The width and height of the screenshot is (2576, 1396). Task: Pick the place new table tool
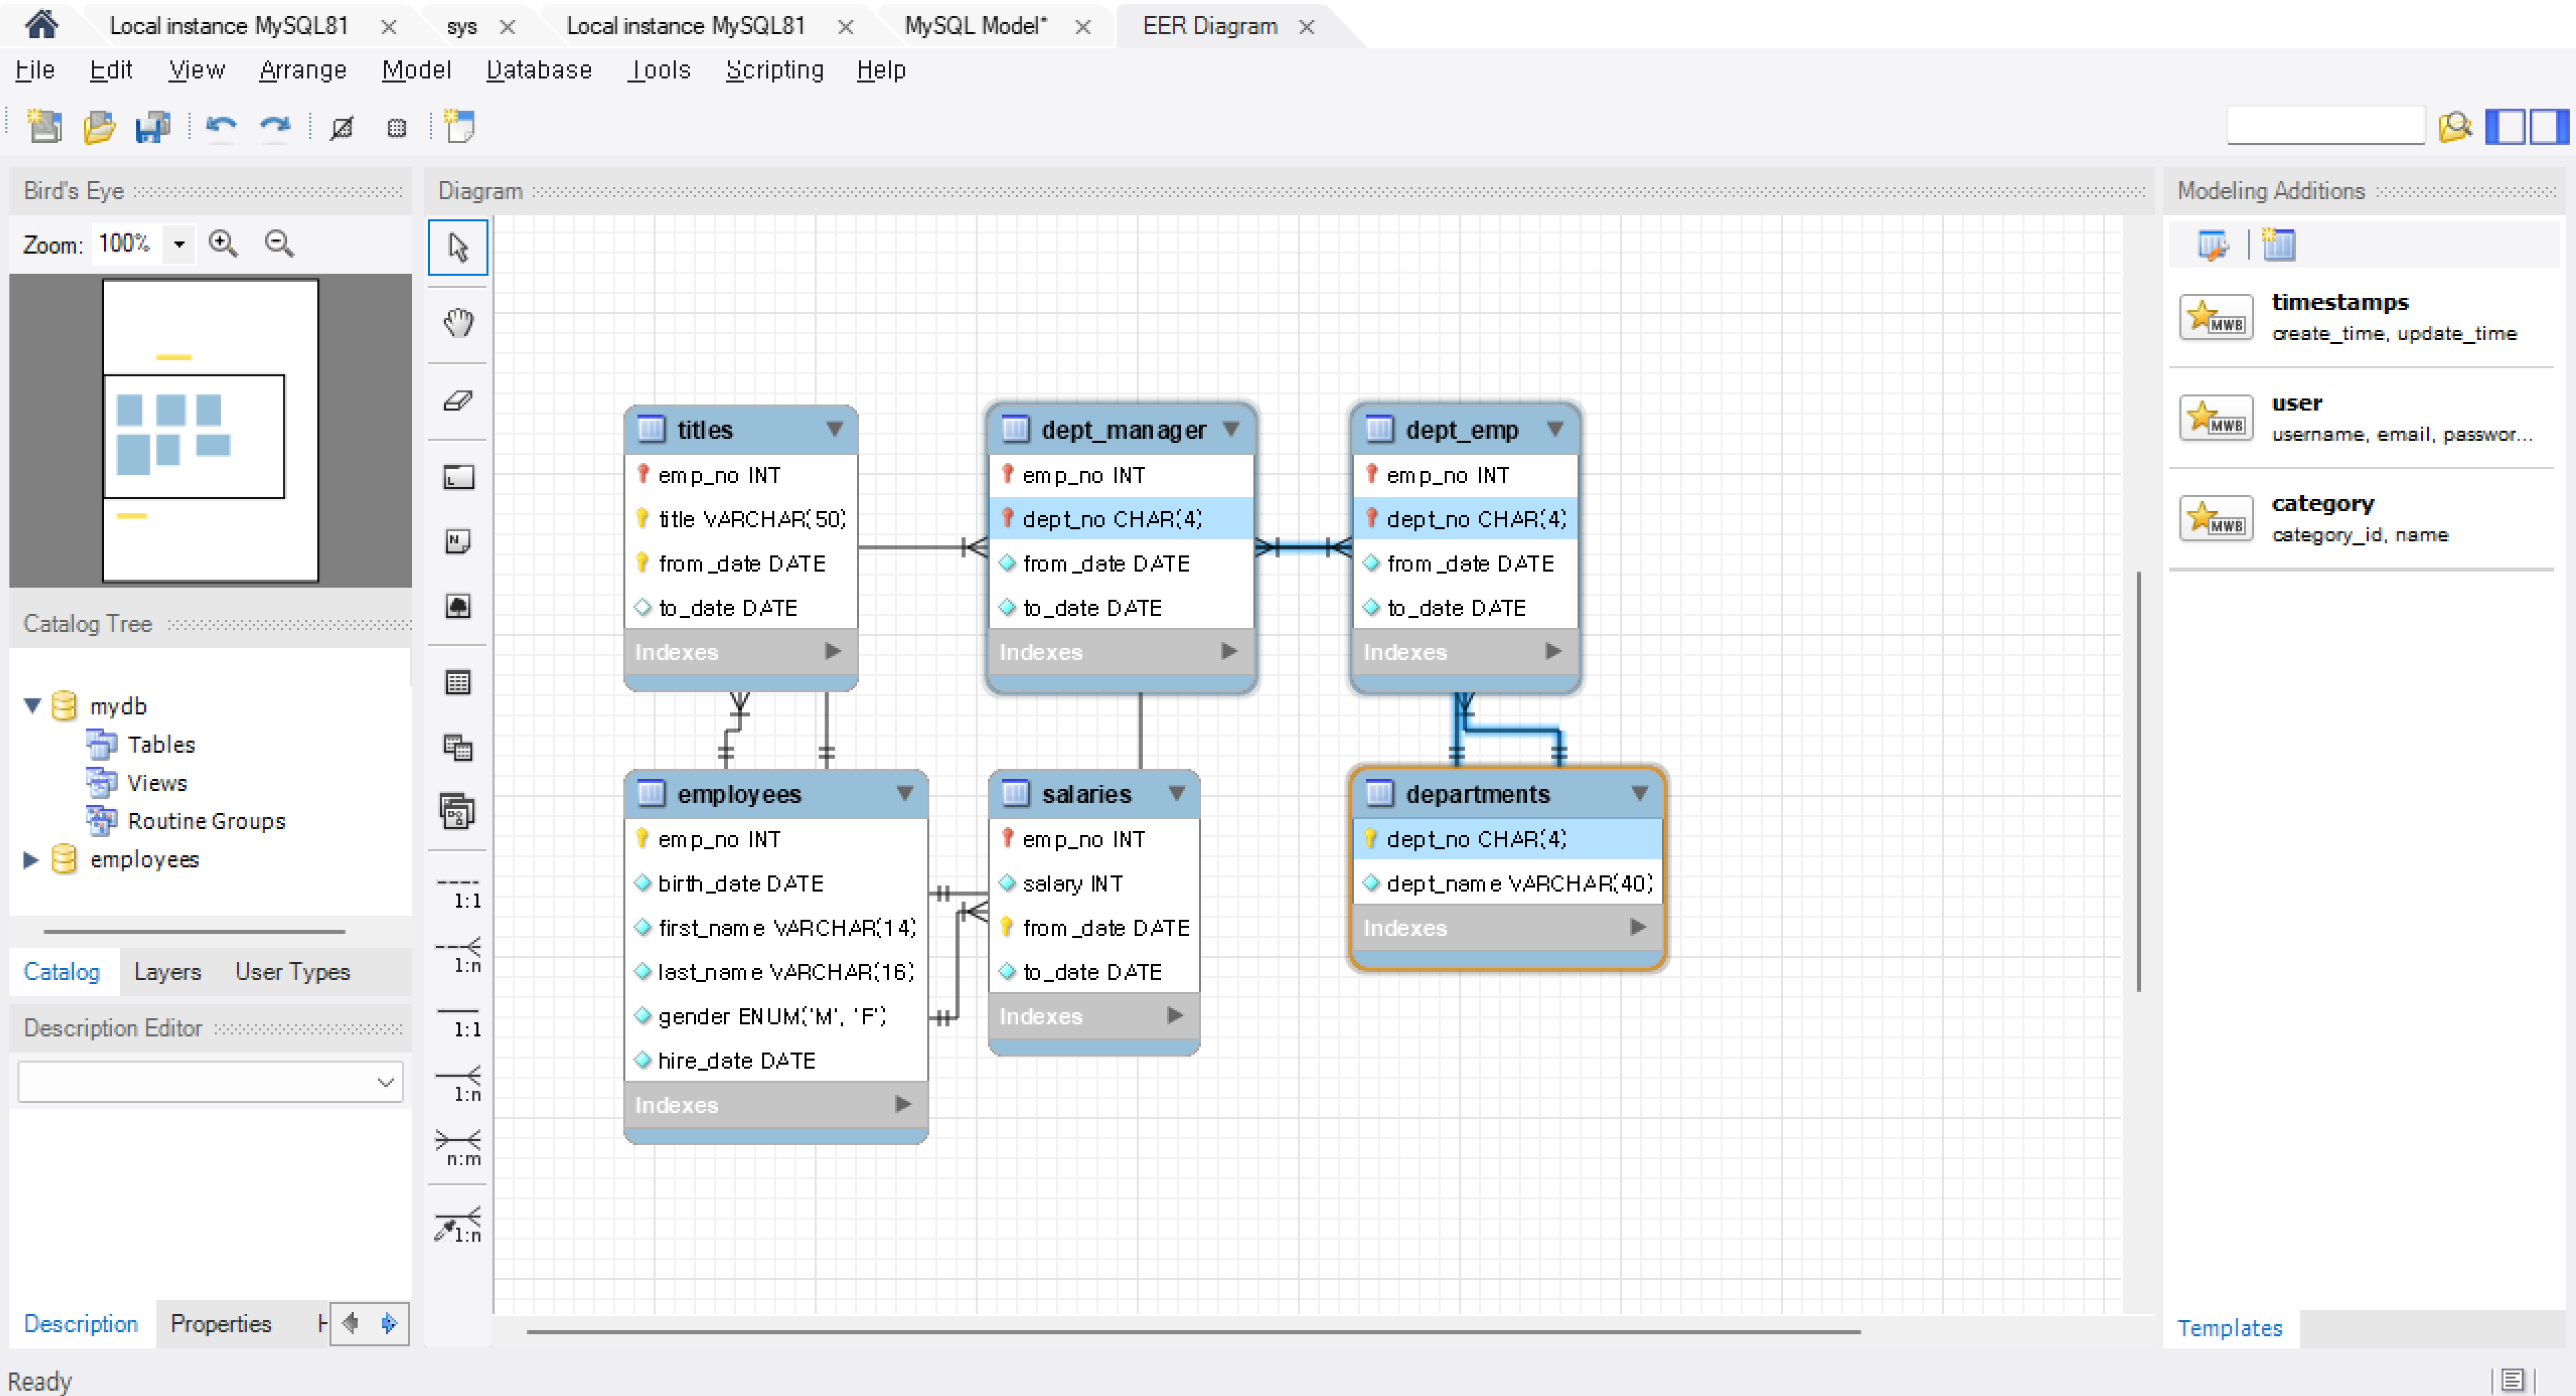tap(458, 683)
